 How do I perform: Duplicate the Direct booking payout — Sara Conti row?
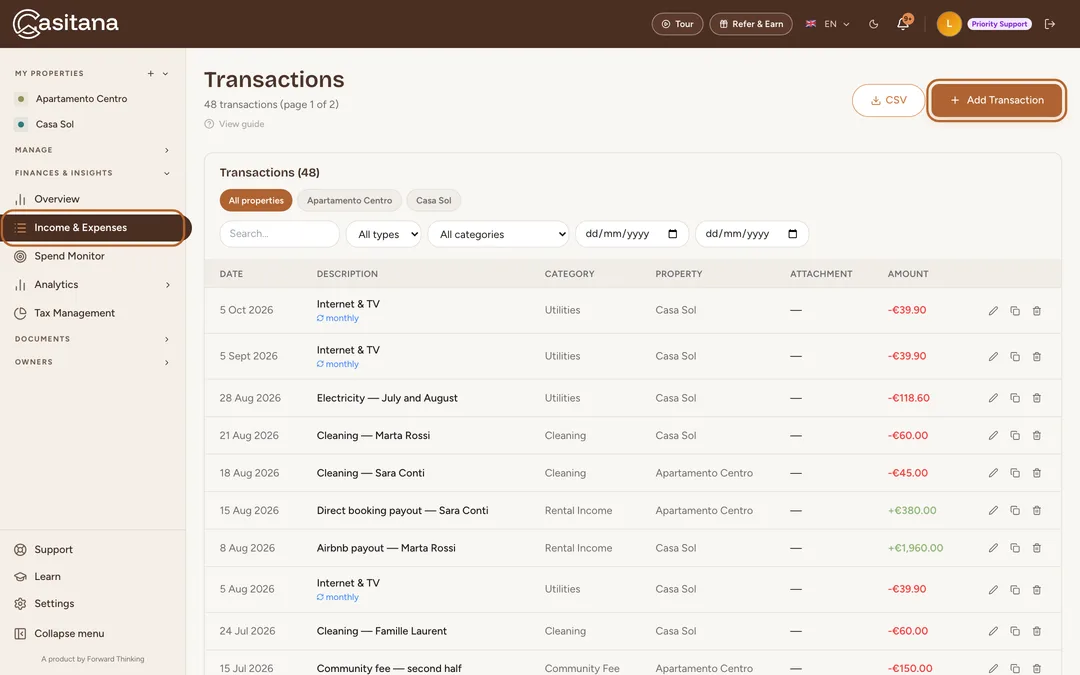click(1015, 510)
